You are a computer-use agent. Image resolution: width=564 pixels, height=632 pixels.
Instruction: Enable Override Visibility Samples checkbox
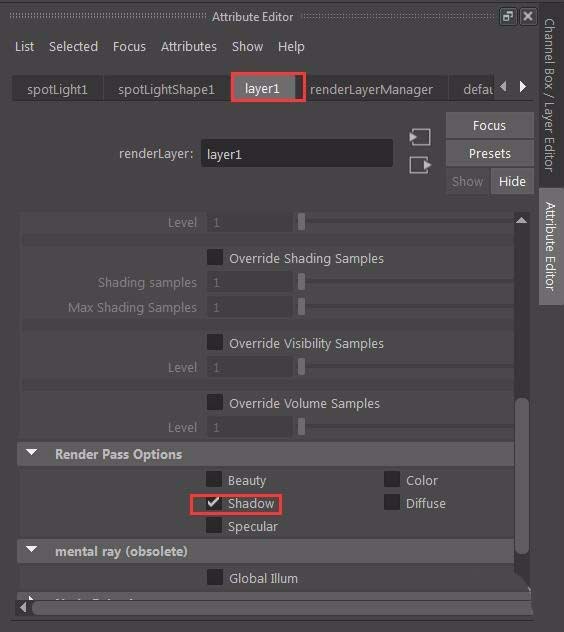click(x=215, y=342)
